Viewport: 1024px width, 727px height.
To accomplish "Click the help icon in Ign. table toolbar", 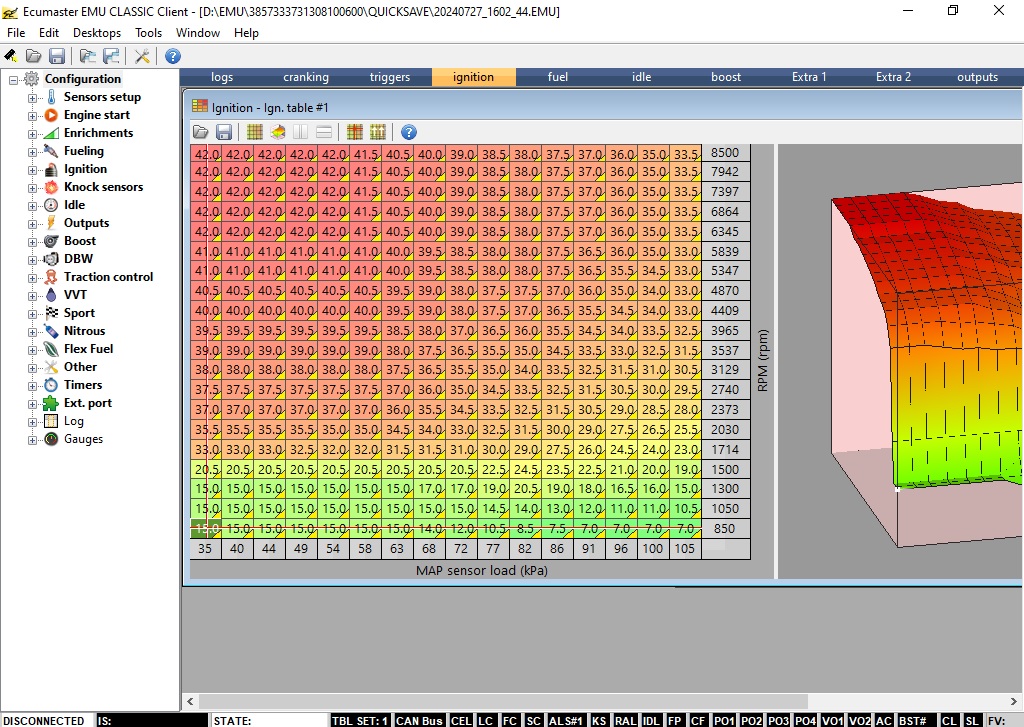I will [409, 133].
